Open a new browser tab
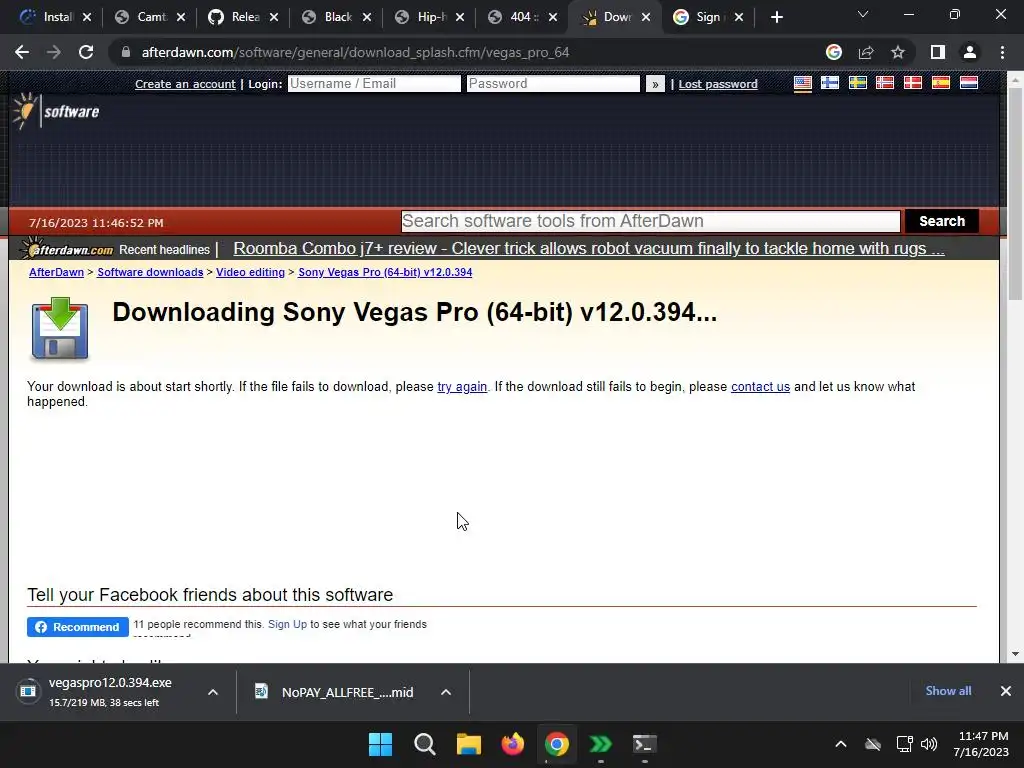1024x768 pixels. point(776,17)
